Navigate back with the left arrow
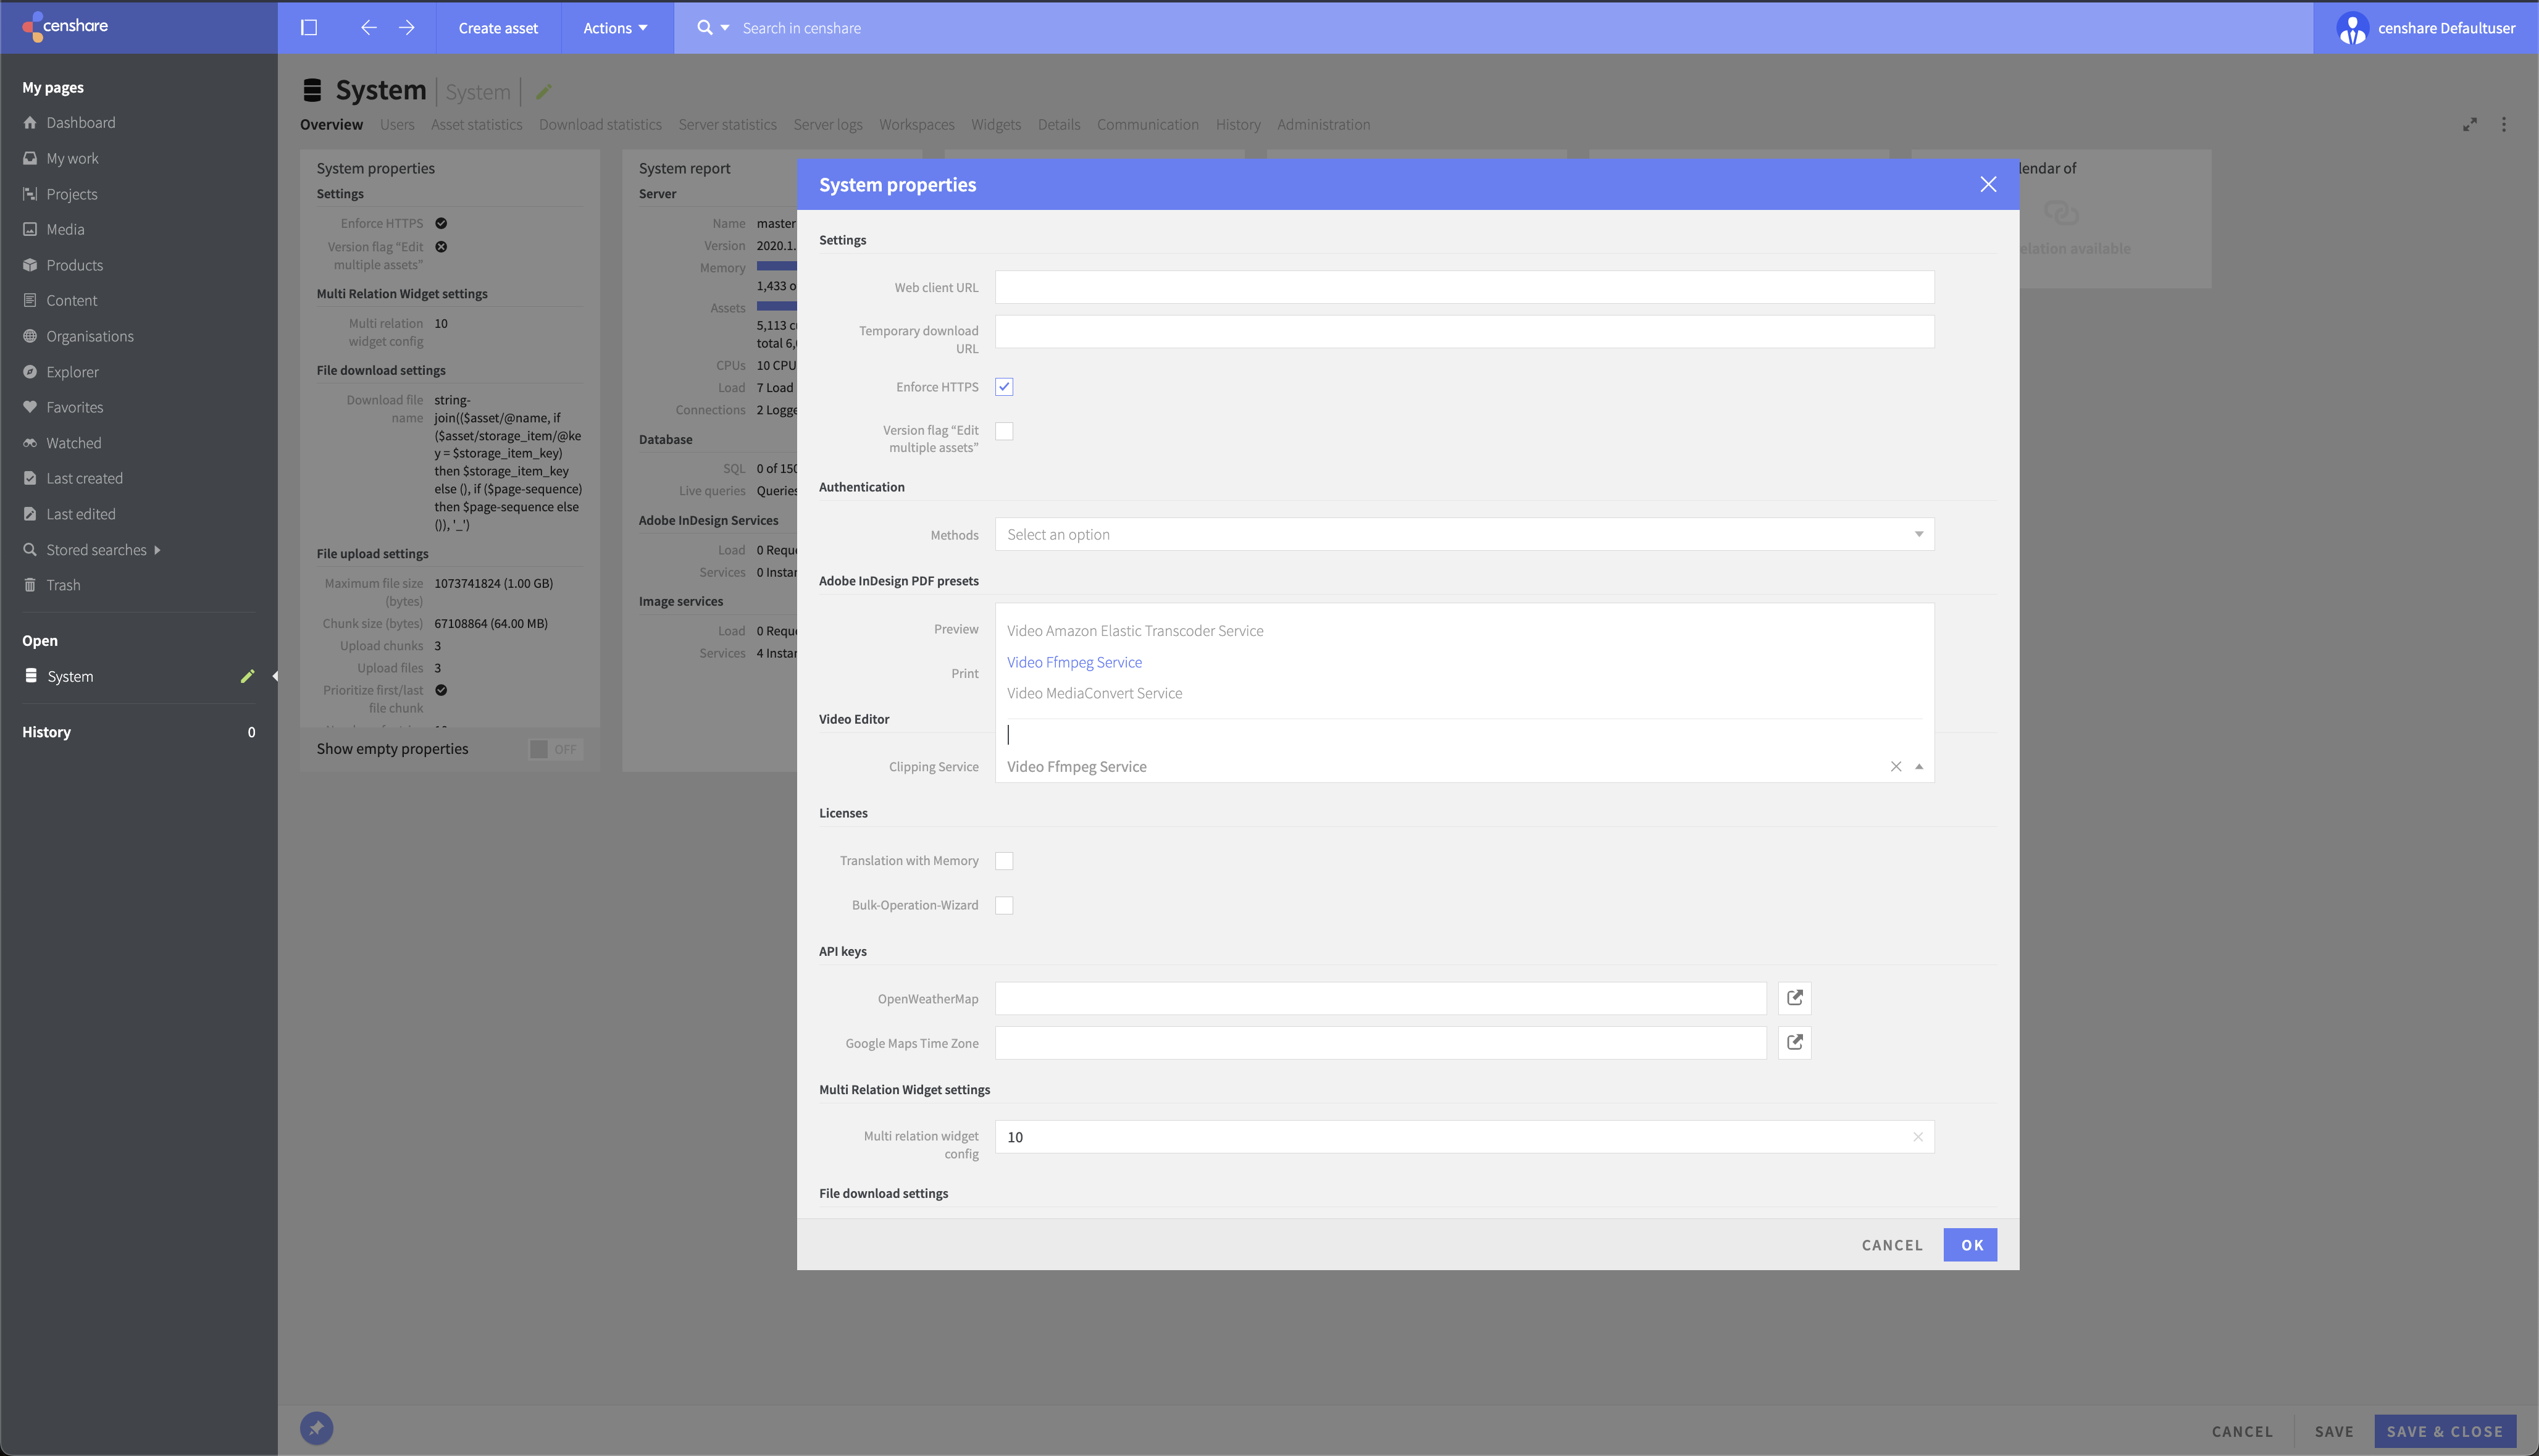 tap(368, 28)
